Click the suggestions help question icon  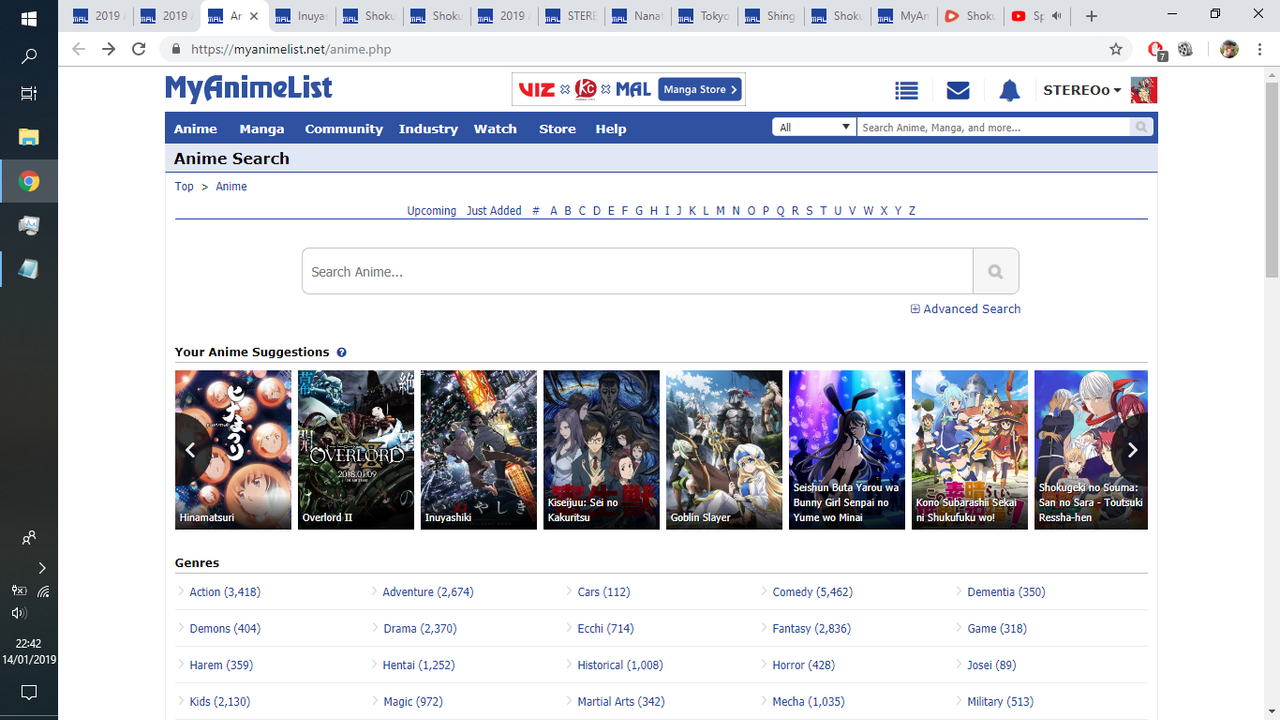342,352
